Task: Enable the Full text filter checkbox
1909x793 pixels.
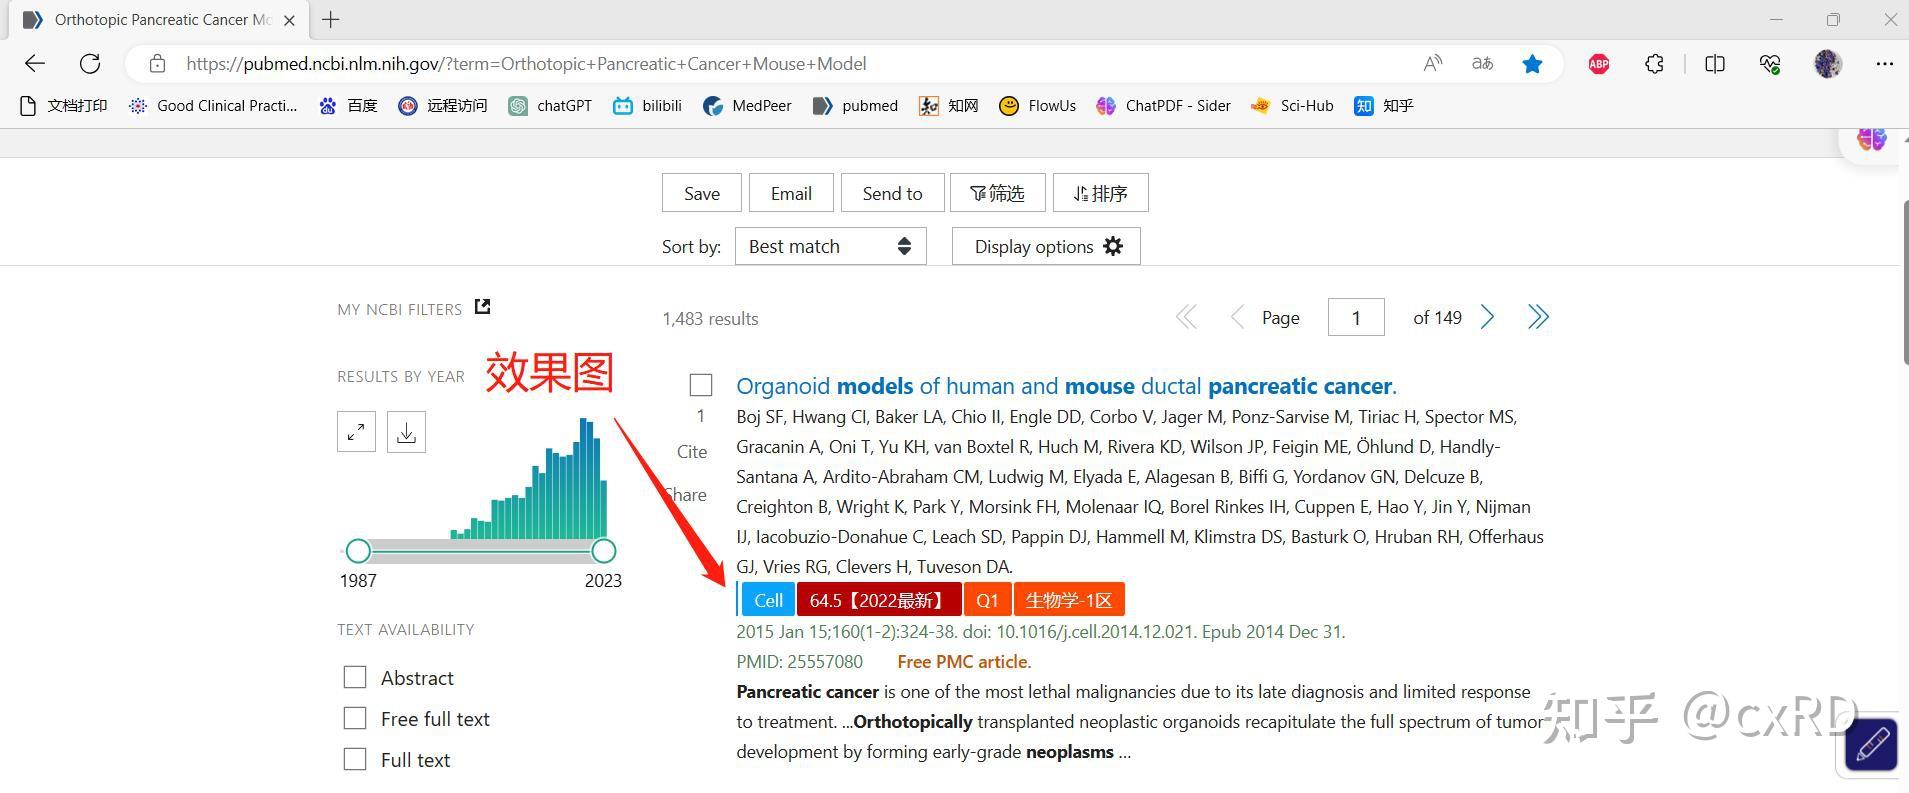Action: (355, 759)
